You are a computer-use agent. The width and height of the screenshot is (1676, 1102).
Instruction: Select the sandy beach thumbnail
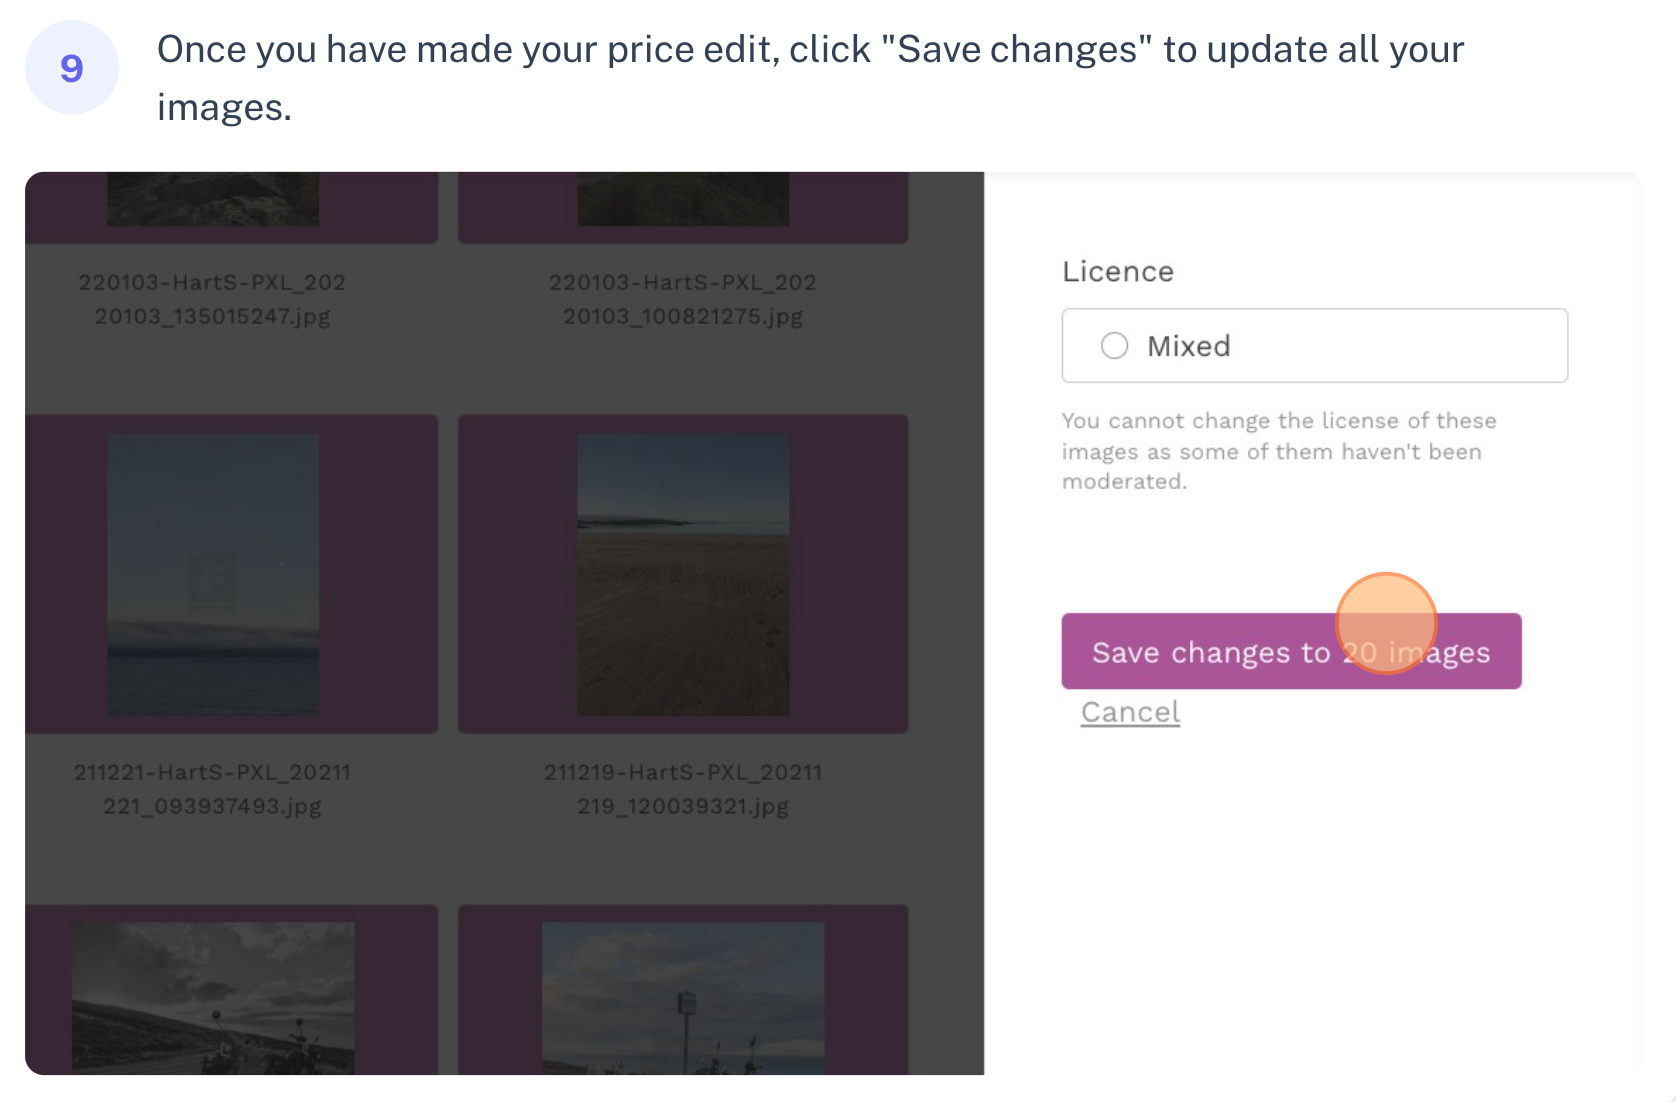[x=683, y=574]
